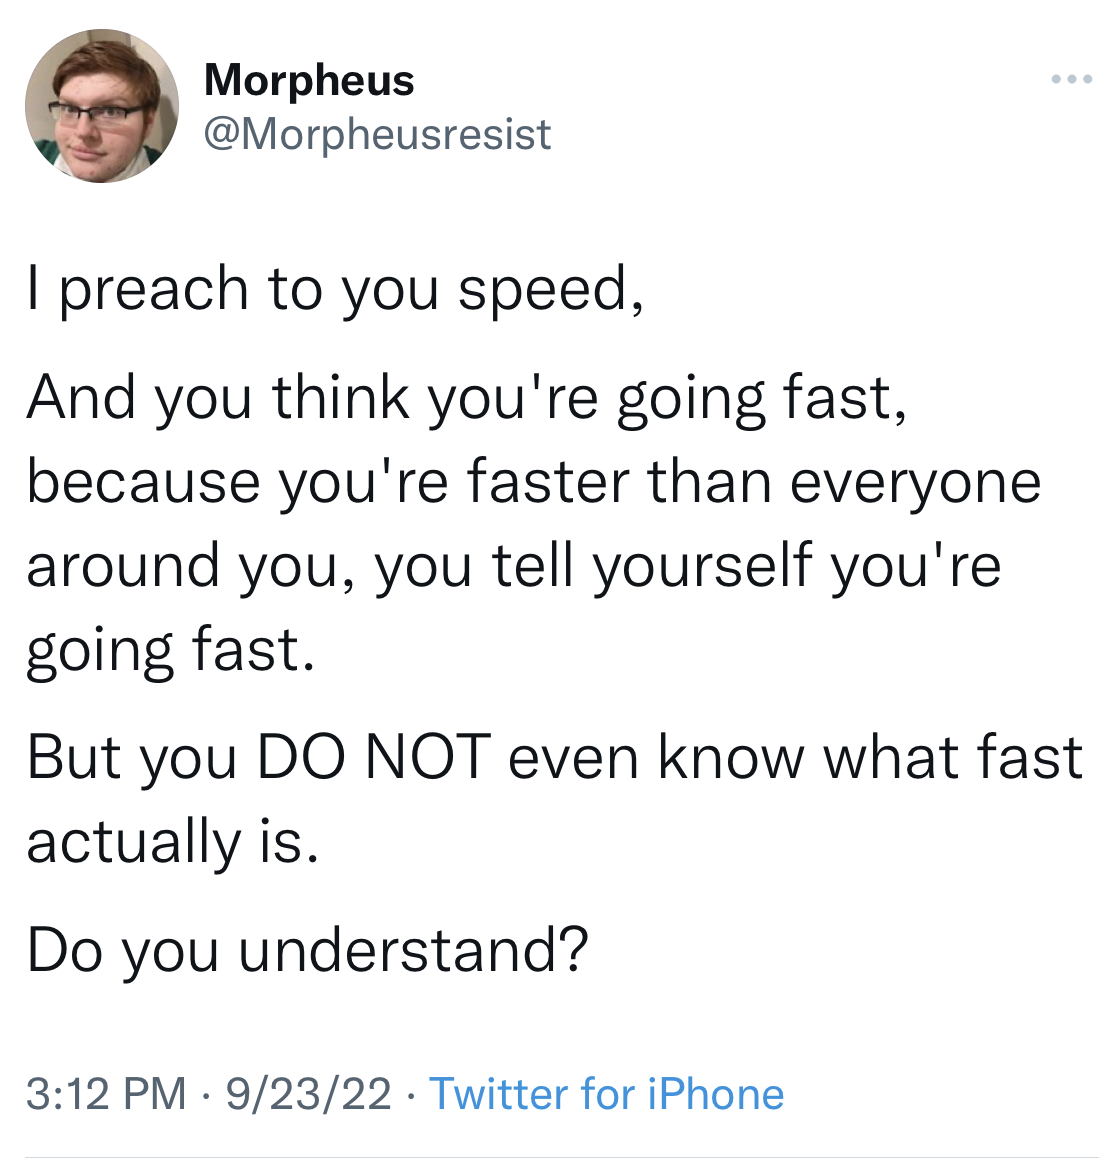Click the short line "going fast."

click(171, 651)
